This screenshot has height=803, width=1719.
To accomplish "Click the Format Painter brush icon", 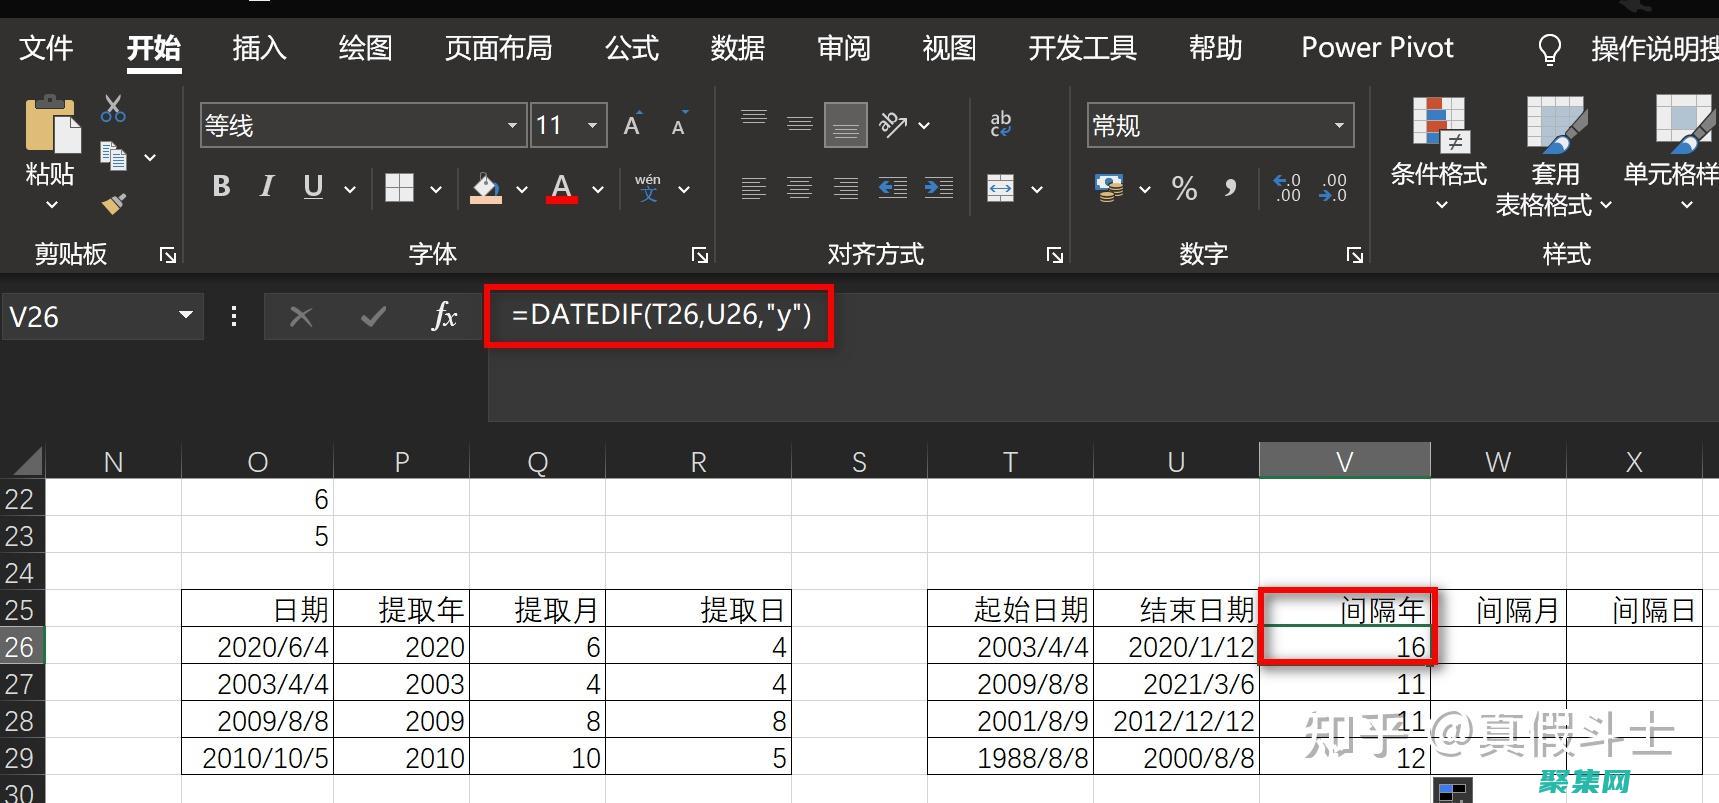I will tap(114, 204).
